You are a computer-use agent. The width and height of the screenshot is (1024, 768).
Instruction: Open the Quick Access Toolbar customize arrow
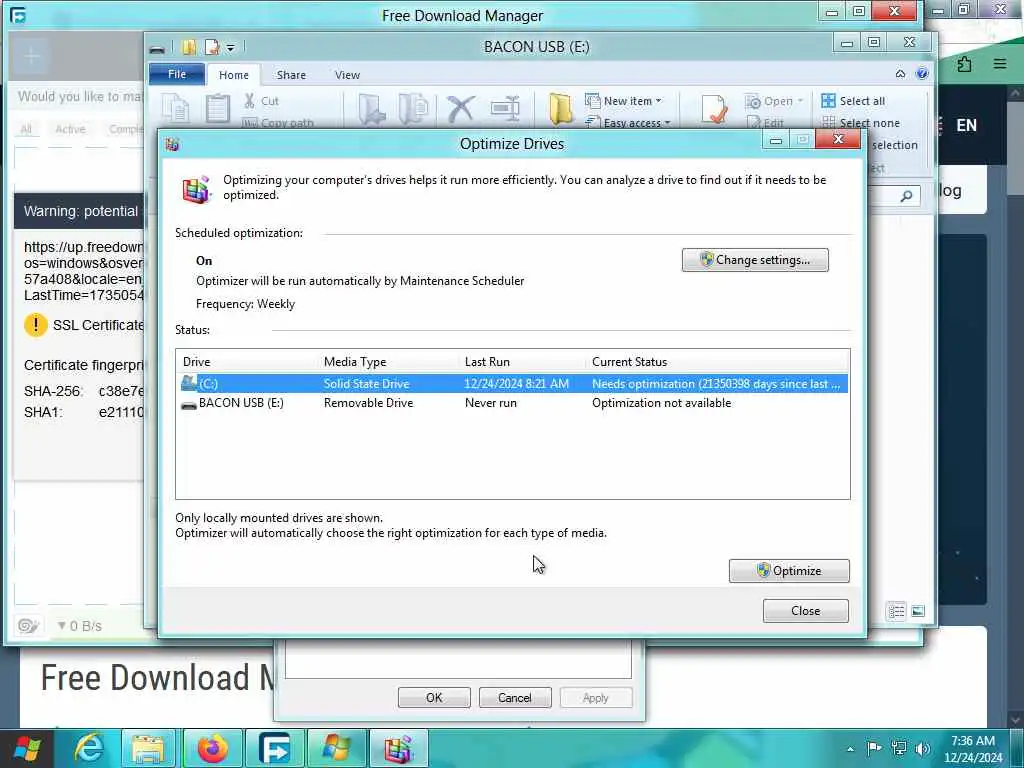[231, 48]
